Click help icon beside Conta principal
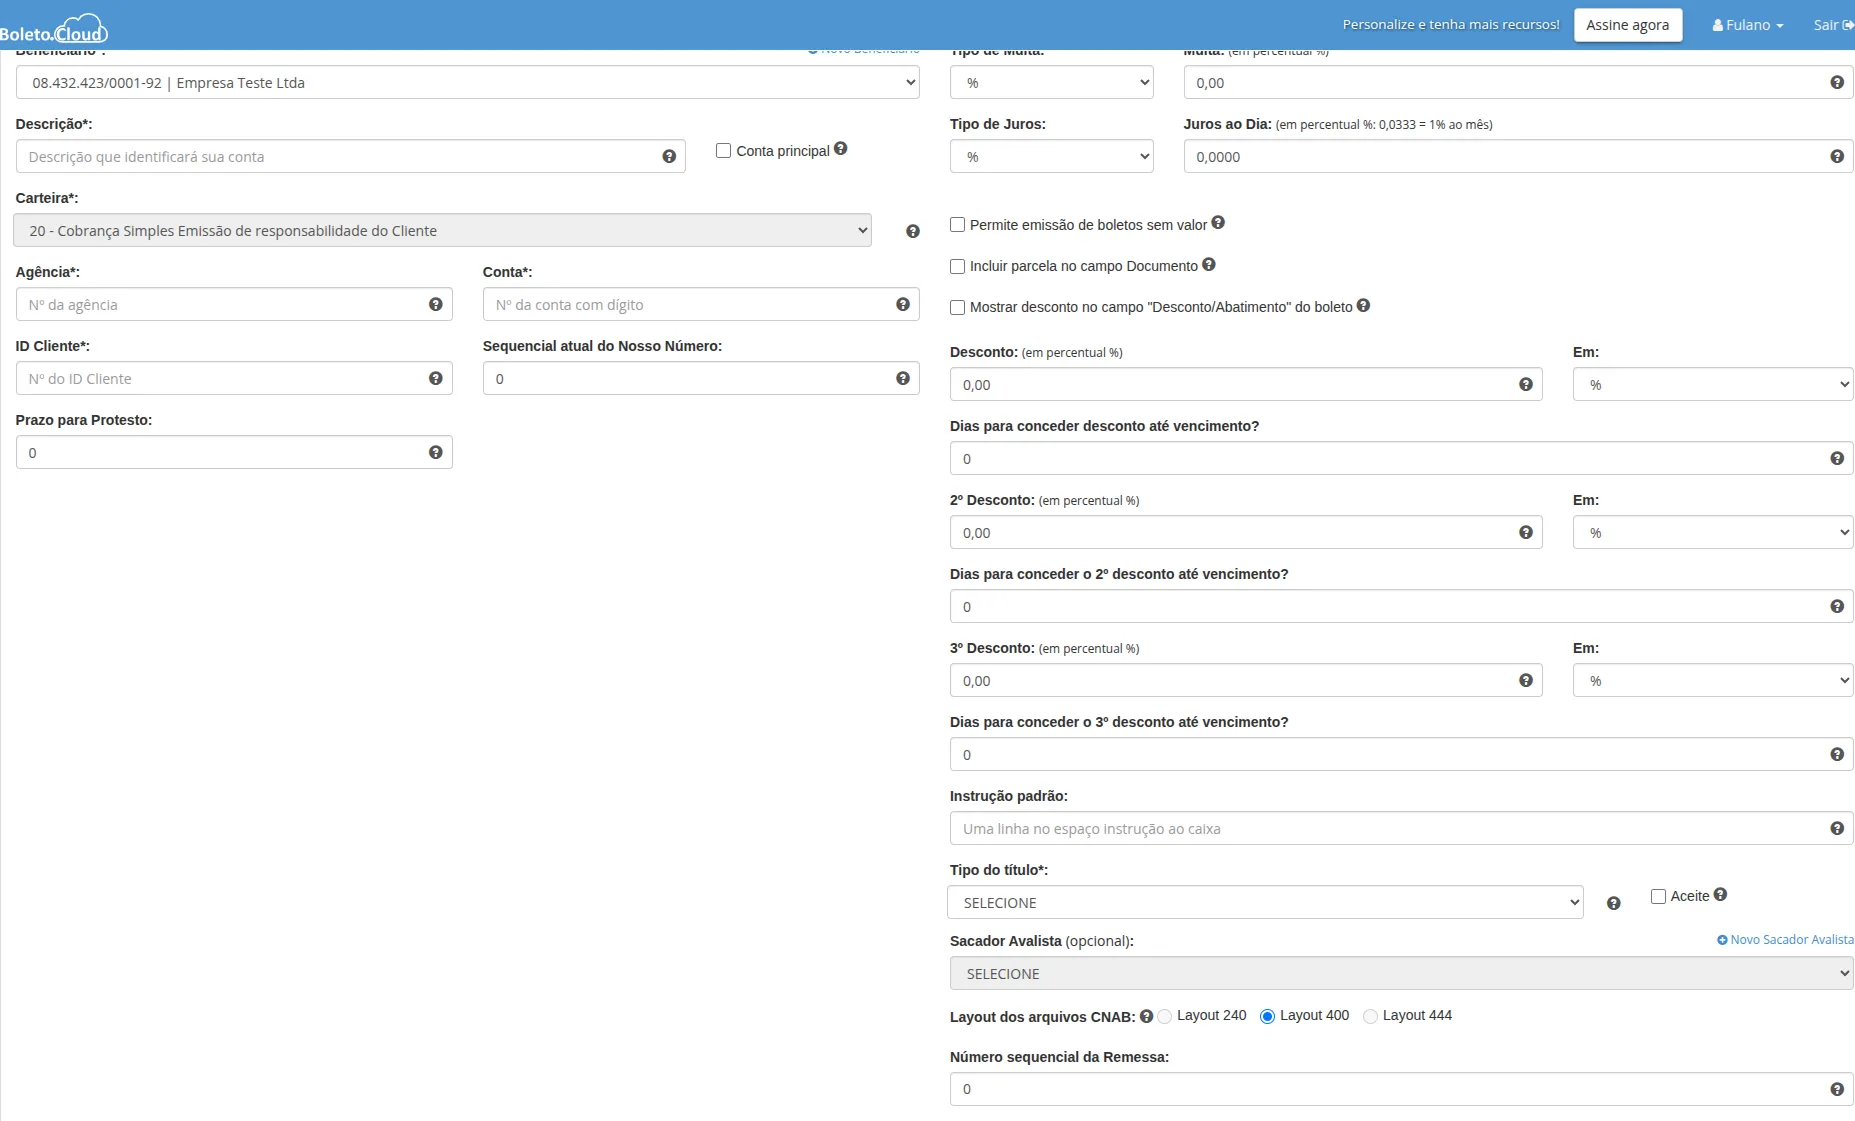Image resolution: width=1855 pixels, height=1121 pixels. point(840,149)
